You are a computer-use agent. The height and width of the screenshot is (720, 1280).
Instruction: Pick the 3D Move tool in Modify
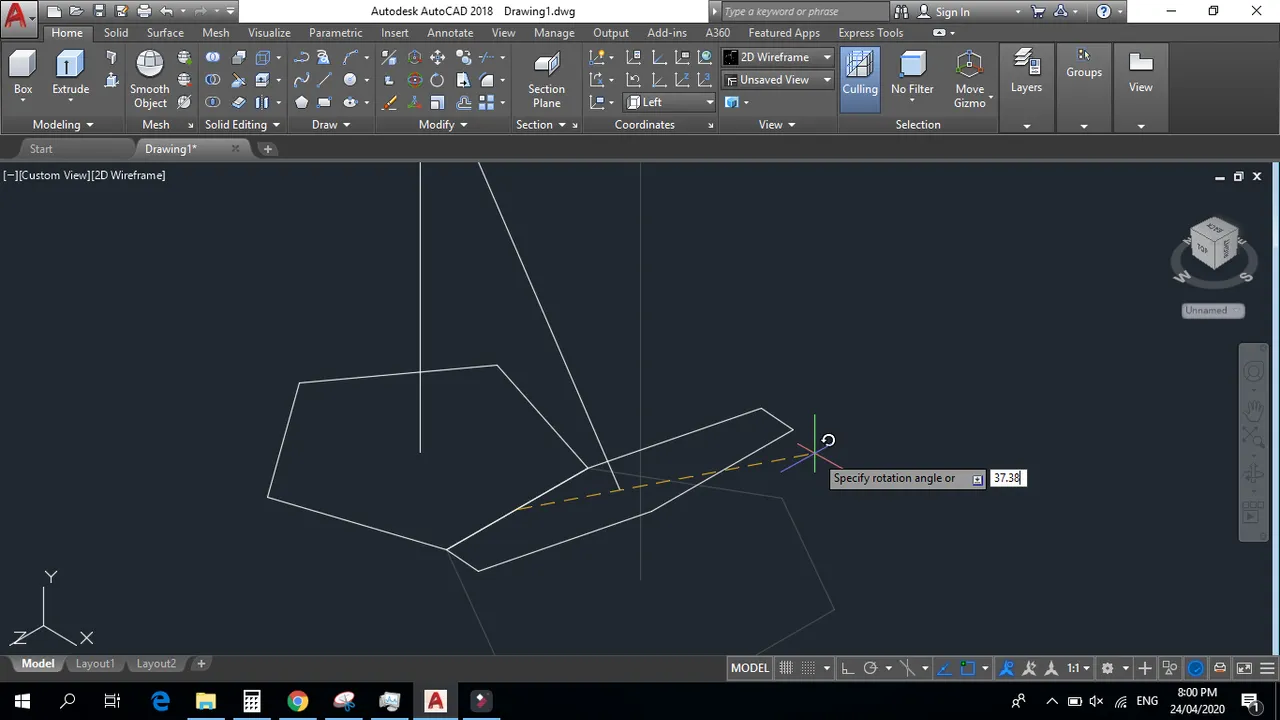414,57
